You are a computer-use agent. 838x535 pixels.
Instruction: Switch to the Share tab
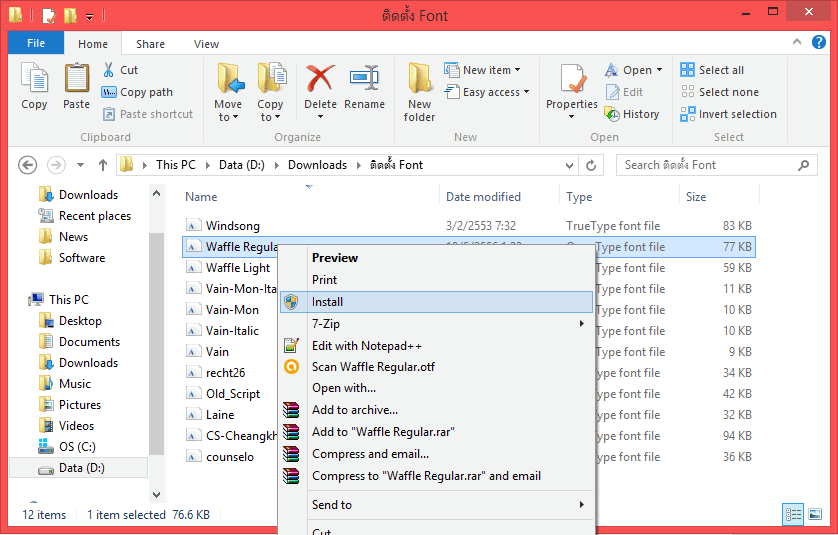(x=150, y=44)
